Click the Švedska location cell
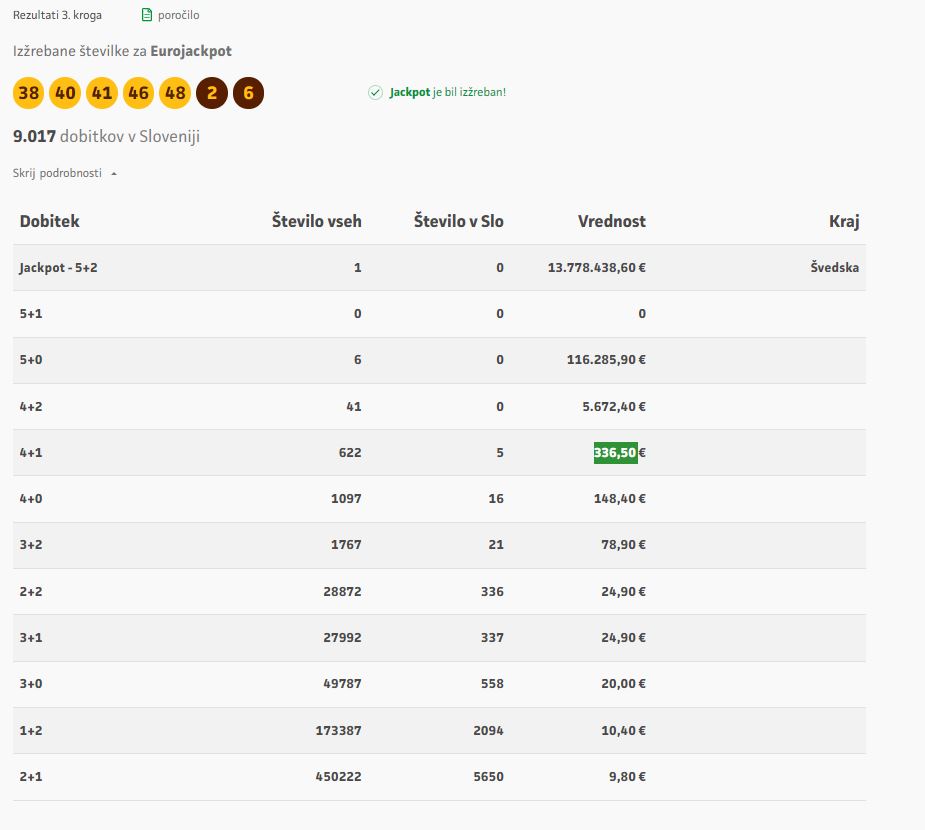This screenshot has width=925, height=830. 835,267
